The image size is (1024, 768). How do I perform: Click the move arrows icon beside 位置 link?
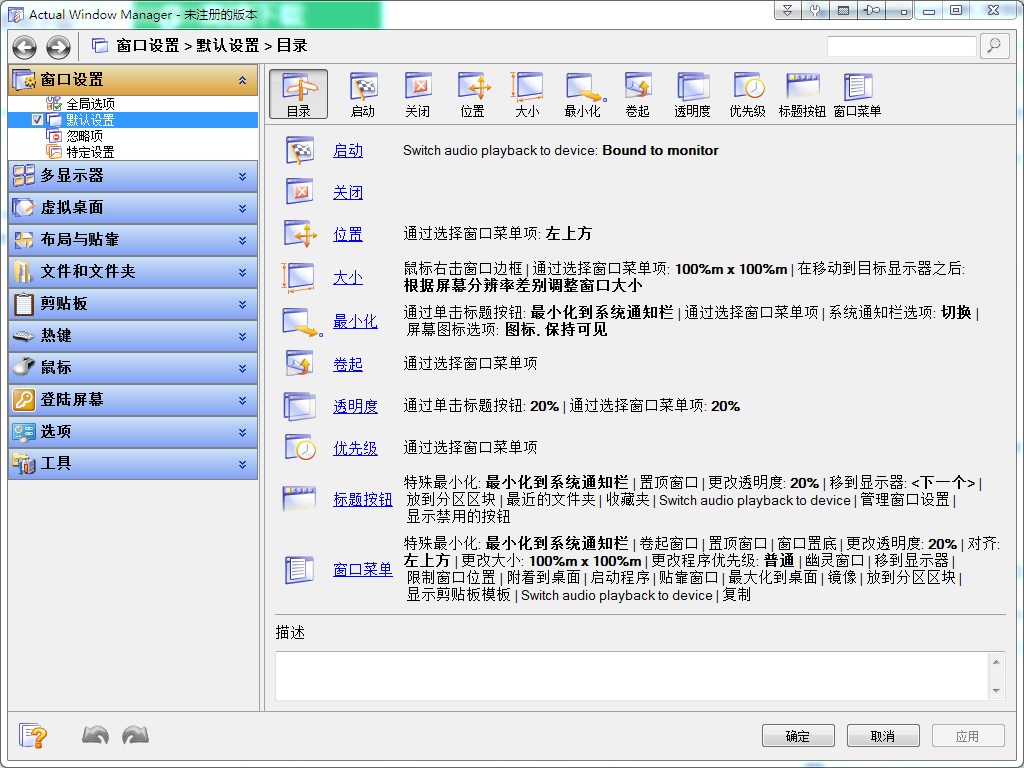pyautogui.click(x=300, y=234)
